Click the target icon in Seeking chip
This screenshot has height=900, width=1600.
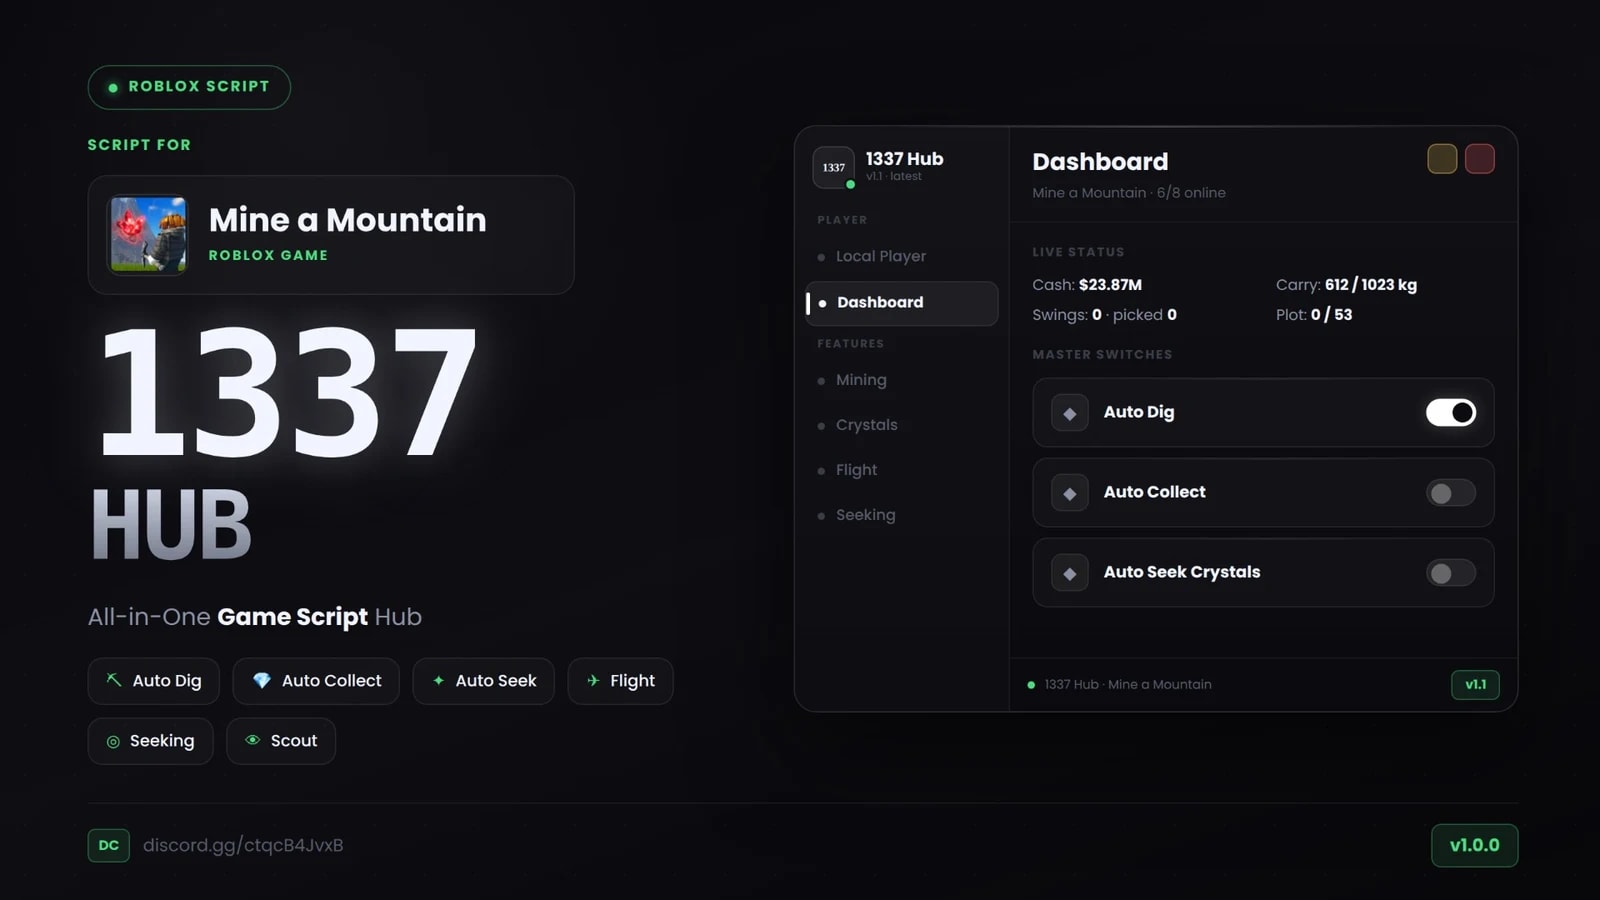pyautogui.click(x=113, y=741)
